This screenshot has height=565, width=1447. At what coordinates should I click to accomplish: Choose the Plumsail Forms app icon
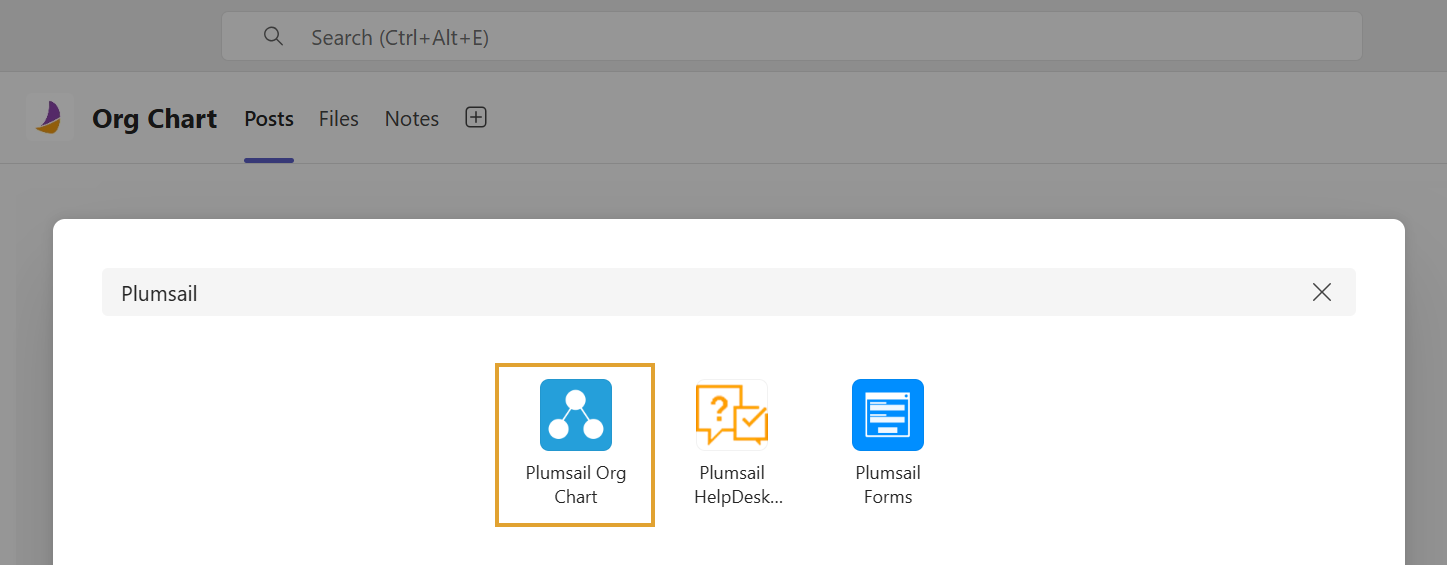888,415
